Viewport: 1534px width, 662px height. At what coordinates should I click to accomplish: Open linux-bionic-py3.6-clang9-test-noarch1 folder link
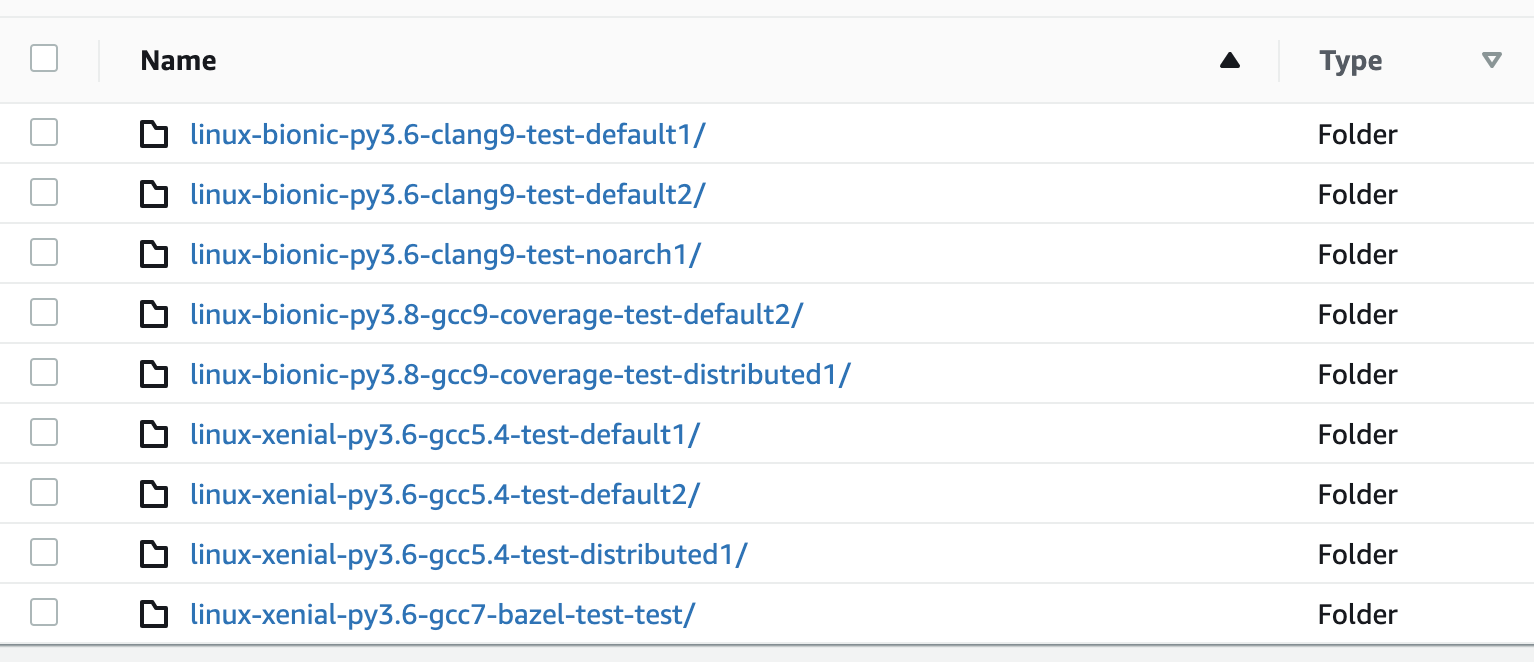pos(446,254)
